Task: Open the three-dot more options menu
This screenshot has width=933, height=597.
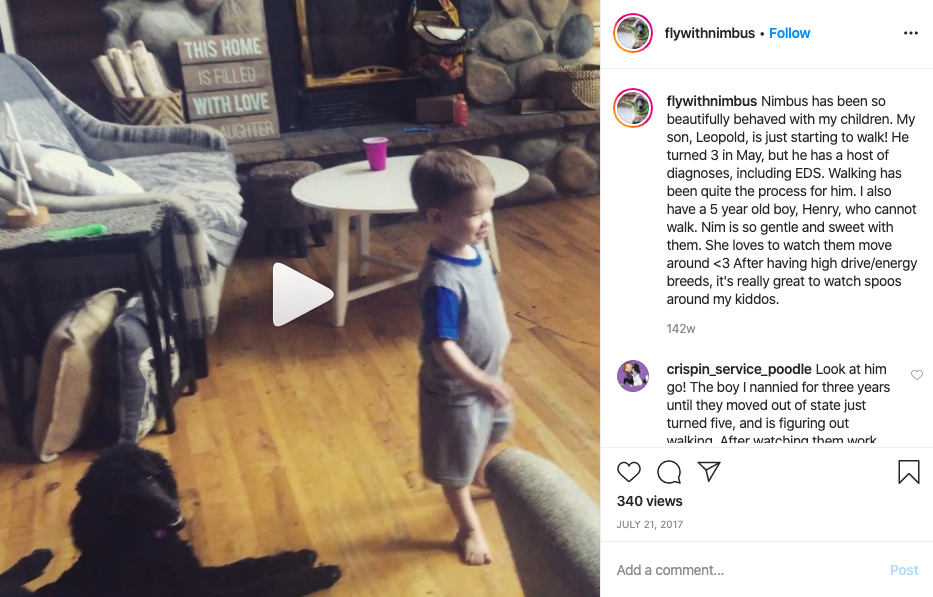Action: click(x=910, y=33)
